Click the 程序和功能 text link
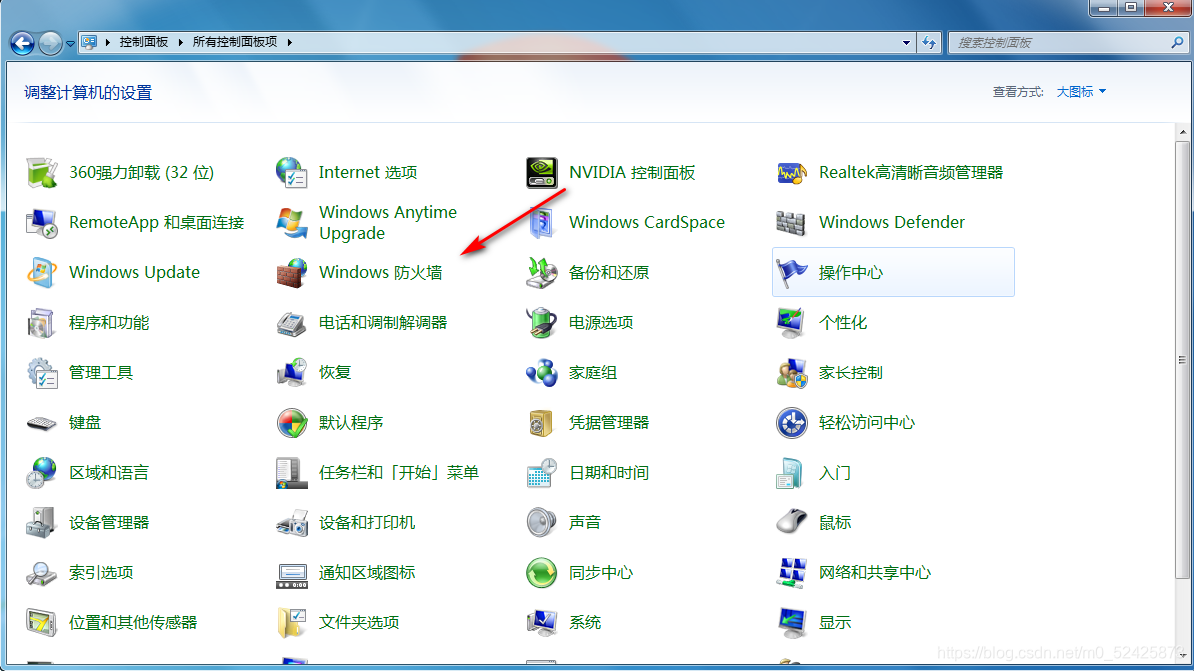This screenshot has height=671, width=1194. point(109,322)
